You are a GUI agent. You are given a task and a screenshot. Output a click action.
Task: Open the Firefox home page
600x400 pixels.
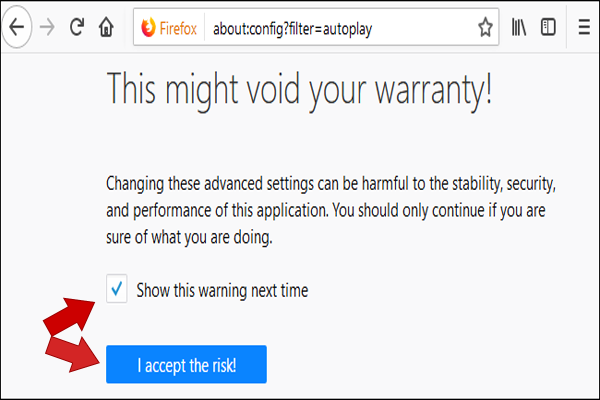pyautogui.click(x=105, y=27)
